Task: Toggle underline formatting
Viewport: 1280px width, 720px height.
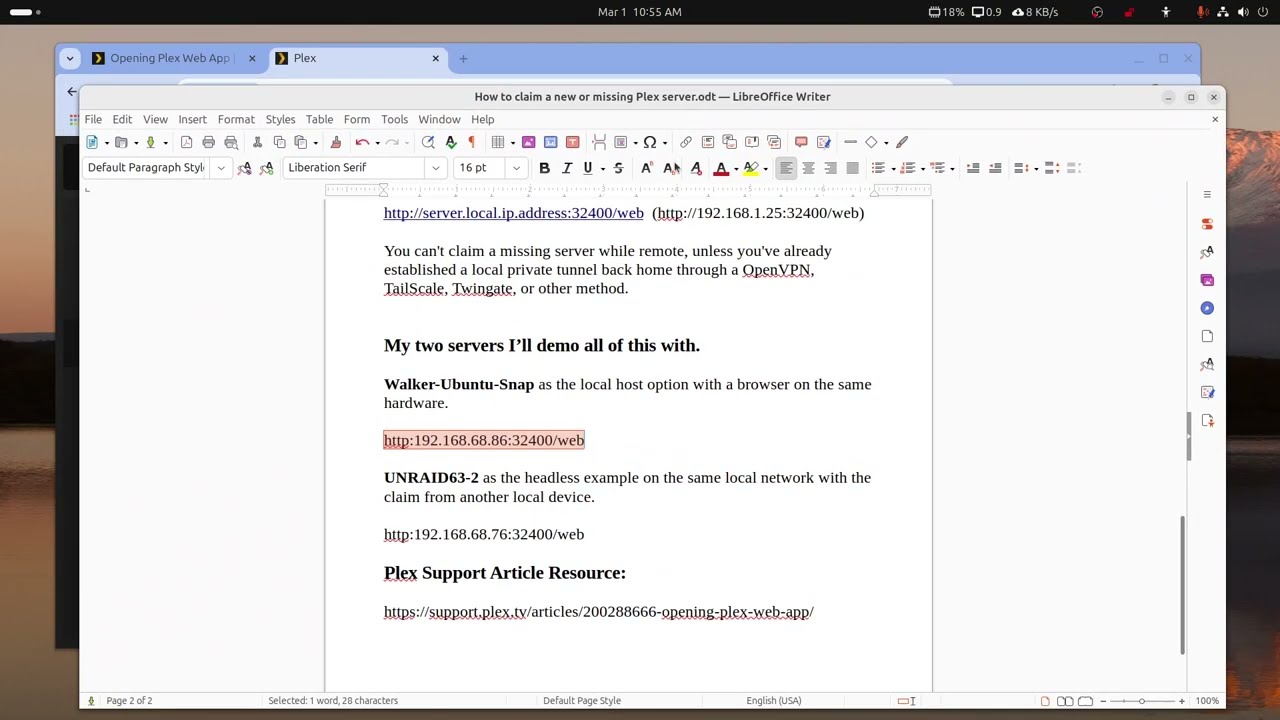Action: point(588,168)
